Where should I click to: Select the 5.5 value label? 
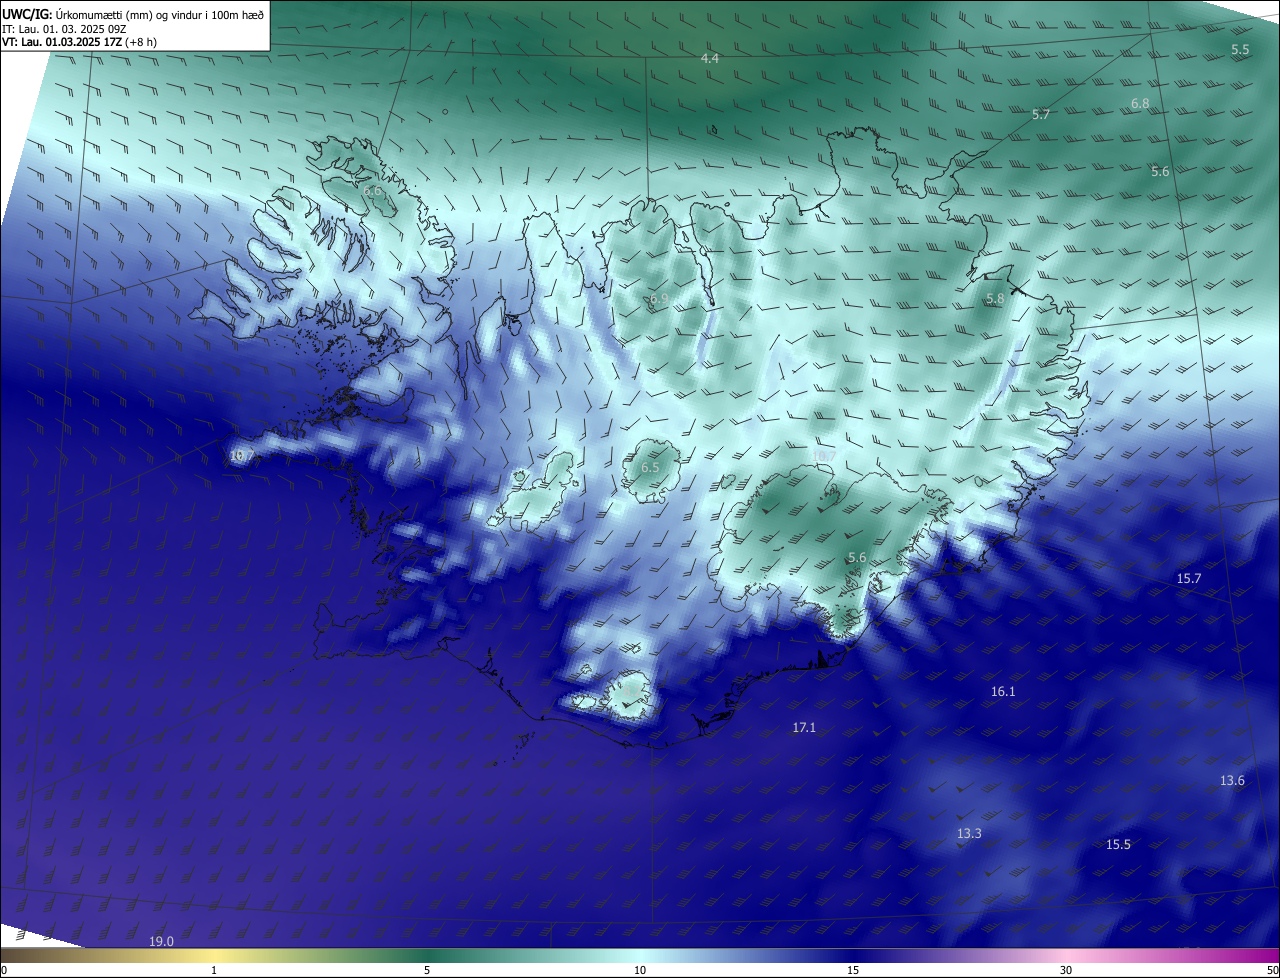coord(1240,49)
